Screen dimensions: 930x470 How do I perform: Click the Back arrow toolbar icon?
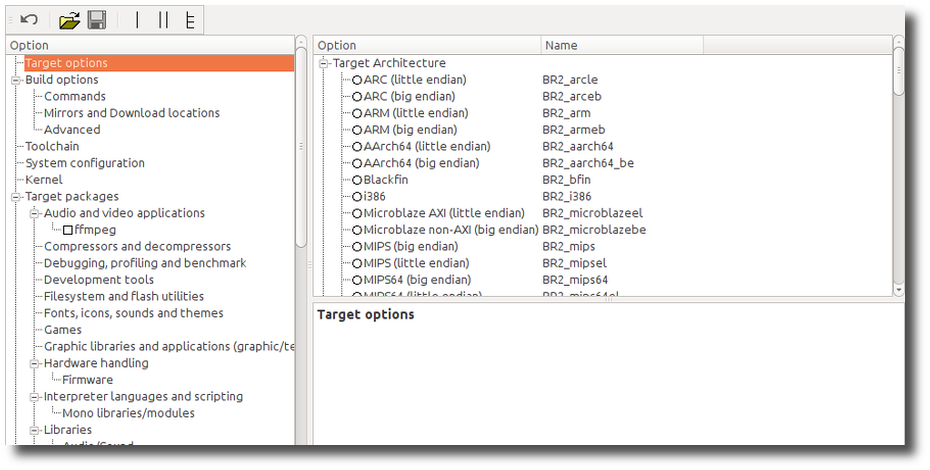tap(29, 20)
